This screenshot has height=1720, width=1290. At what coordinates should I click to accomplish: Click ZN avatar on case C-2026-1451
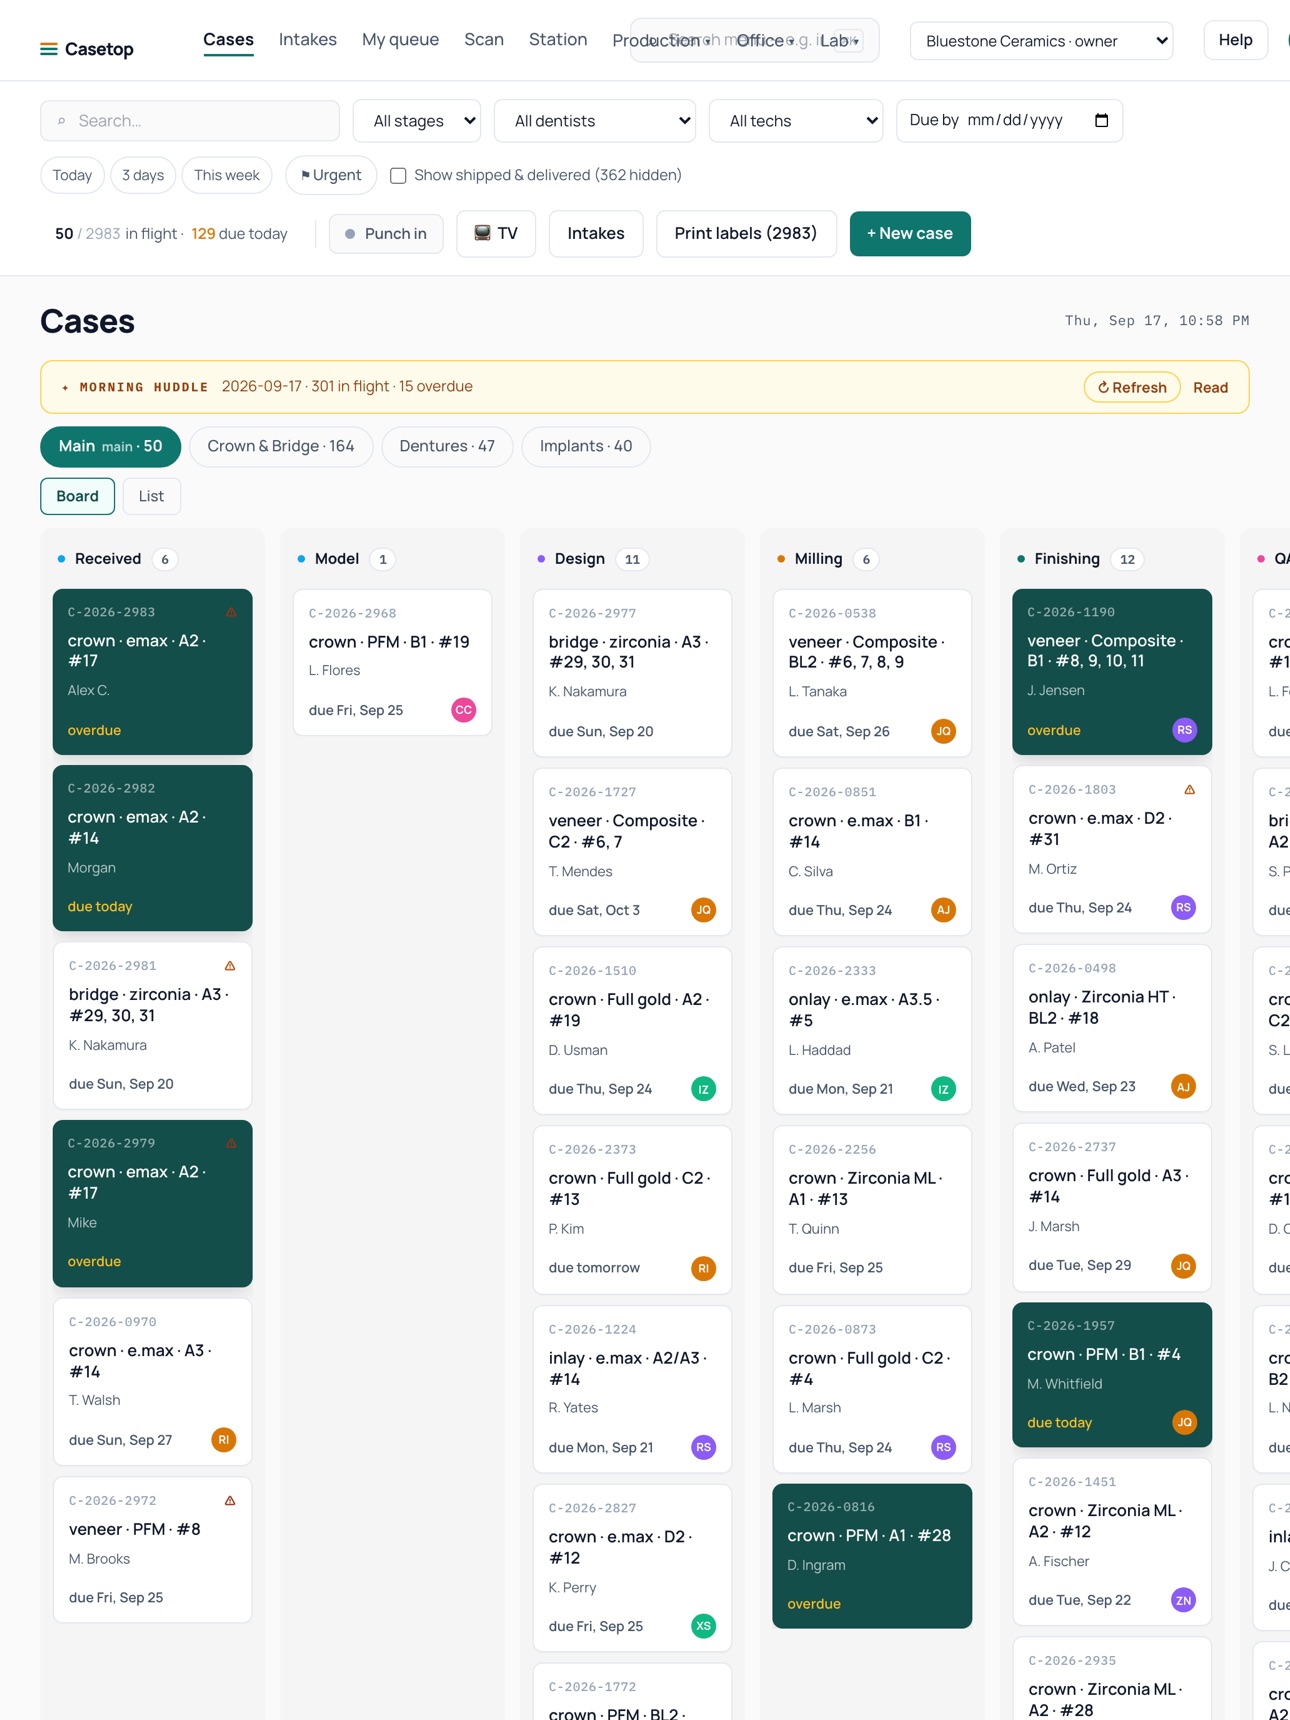(x=1183, y=1600)
